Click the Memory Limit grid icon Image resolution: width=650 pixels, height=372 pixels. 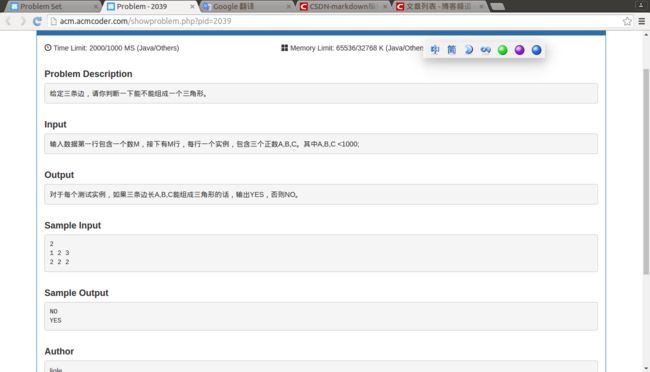tap(284, 48)
